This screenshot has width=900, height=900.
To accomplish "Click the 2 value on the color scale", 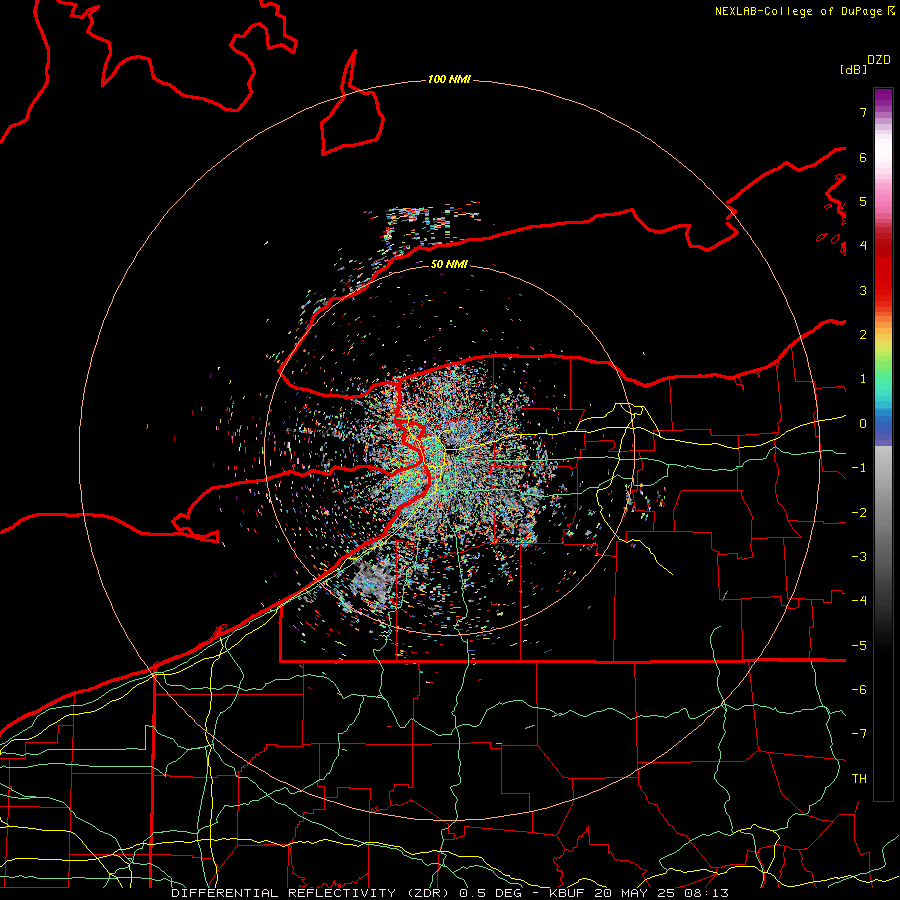I will click(x=863, y=335).
